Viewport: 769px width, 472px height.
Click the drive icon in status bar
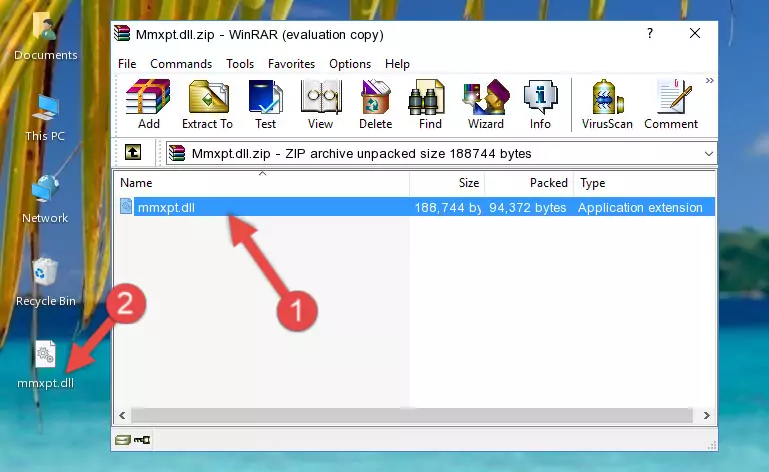pyautogui.click(x=123, y=440)
